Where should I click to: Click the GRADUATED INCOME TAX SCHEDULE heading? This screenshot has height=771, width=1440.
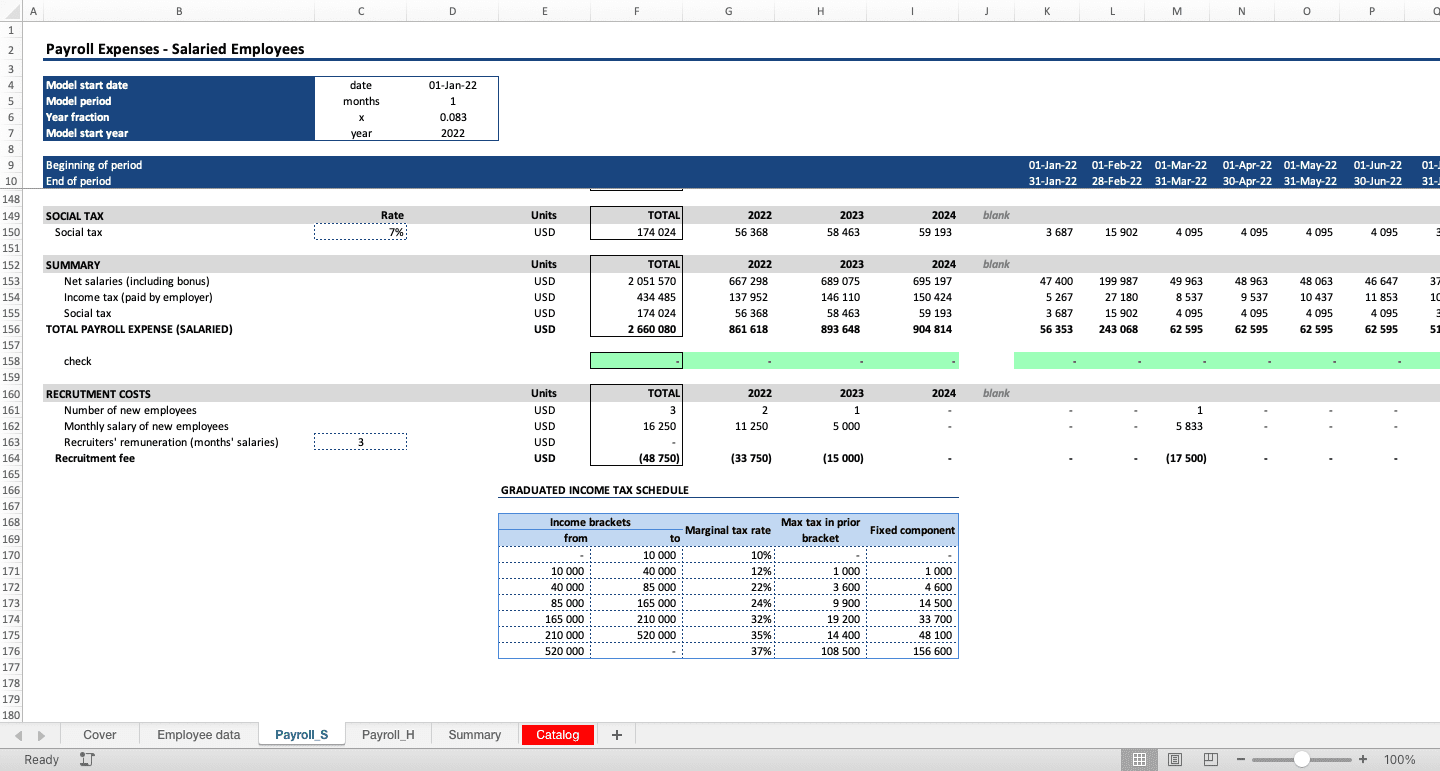pos(594,490)
